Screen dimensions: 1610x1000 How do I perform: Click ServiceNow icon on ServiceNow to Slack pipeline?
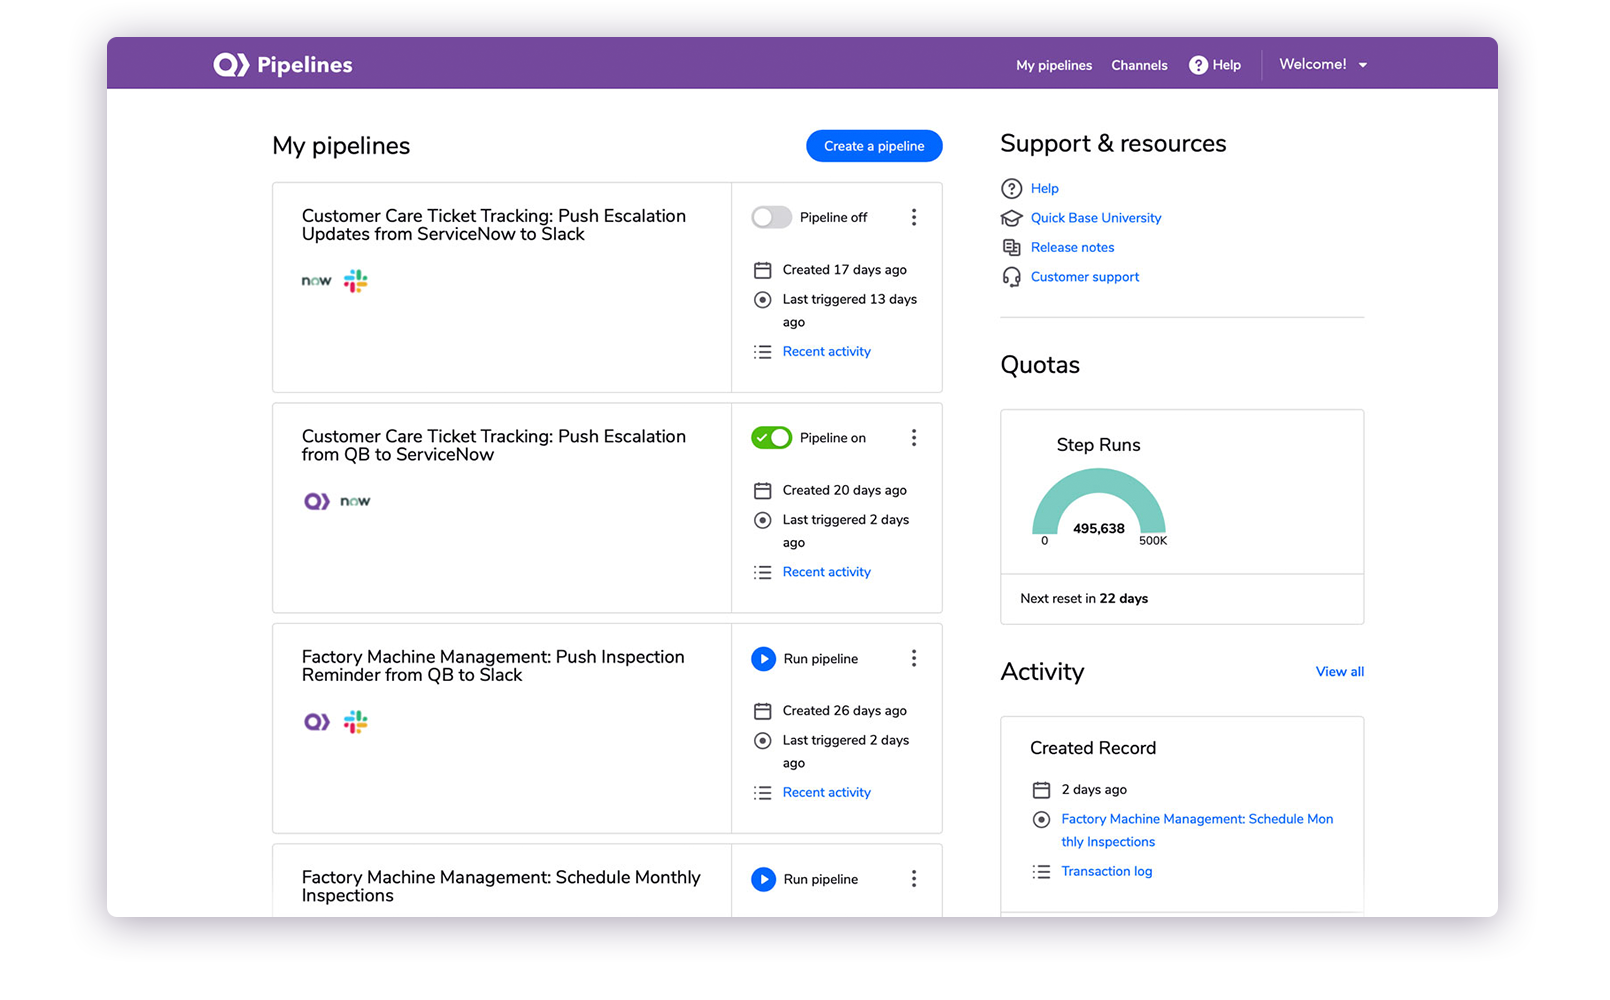point(316,281)
